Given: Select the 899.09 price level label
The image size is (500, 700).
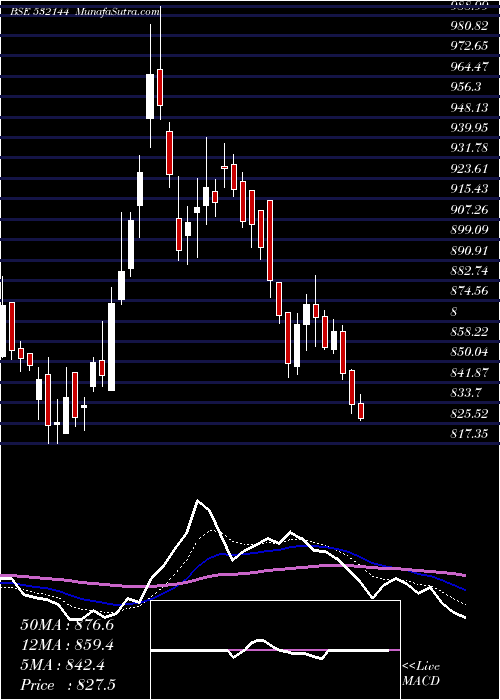Looking at the screenshot, I should point(469,230).
